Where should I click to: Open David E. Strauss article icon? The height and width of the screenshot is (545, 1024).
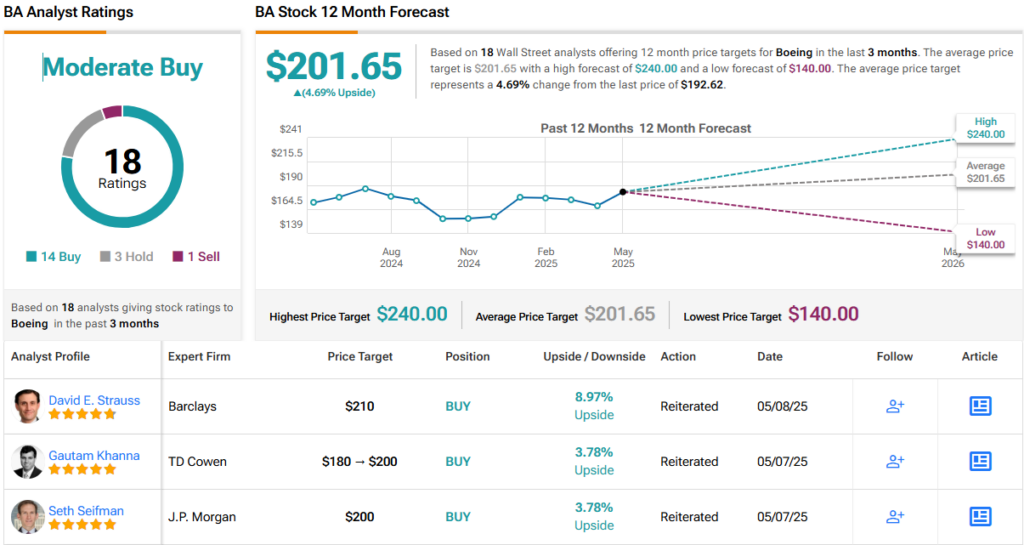tap(980, 406)
